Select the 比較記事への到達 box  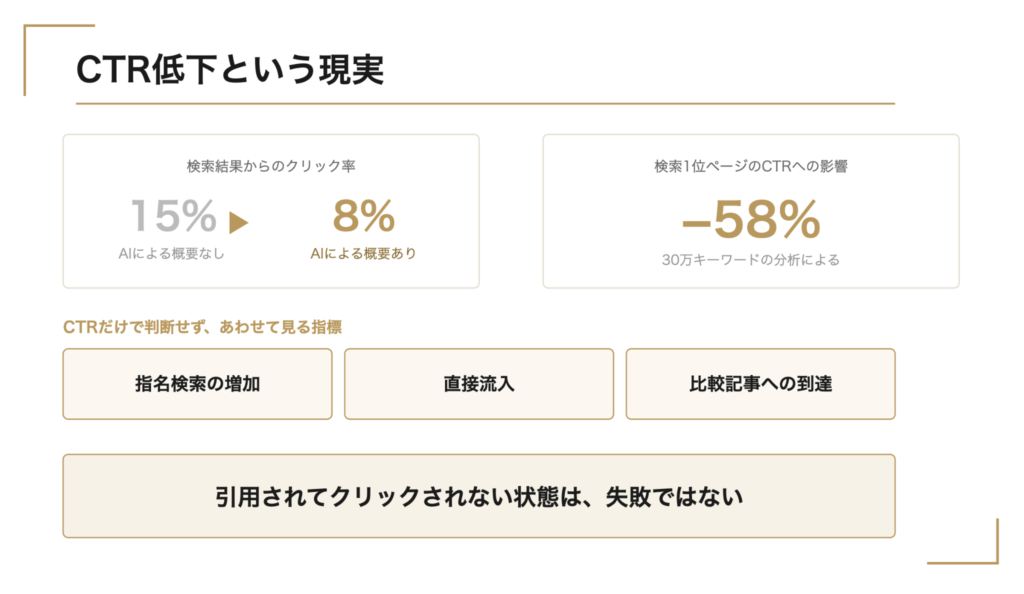tap(760, 384)
